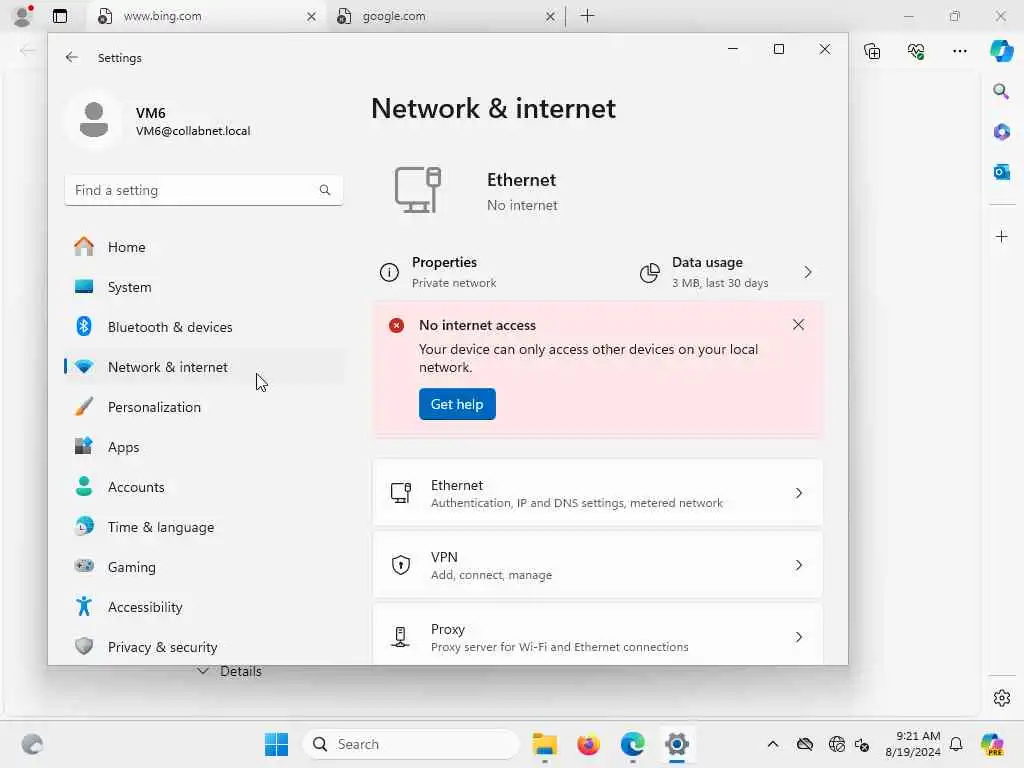Open Edge sidebar settings gear
Viewport: 1024px width, 768px height.
tap(1001, 698)
